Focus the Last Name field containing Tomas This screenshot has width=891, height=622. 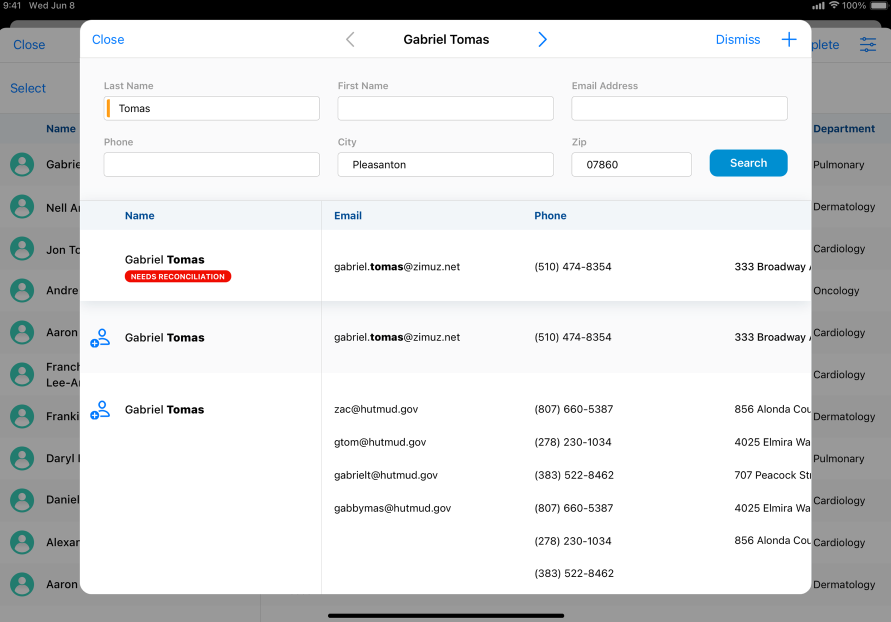[213, 108]
